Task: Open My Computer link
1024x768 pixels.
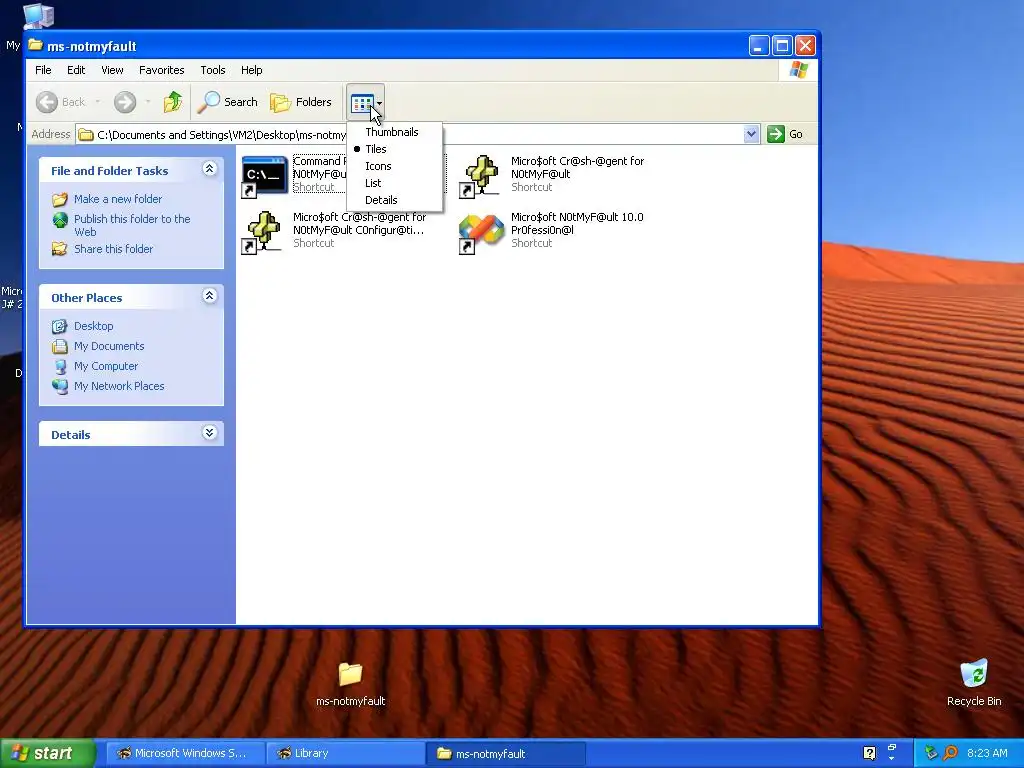Action: click(106, 366)
